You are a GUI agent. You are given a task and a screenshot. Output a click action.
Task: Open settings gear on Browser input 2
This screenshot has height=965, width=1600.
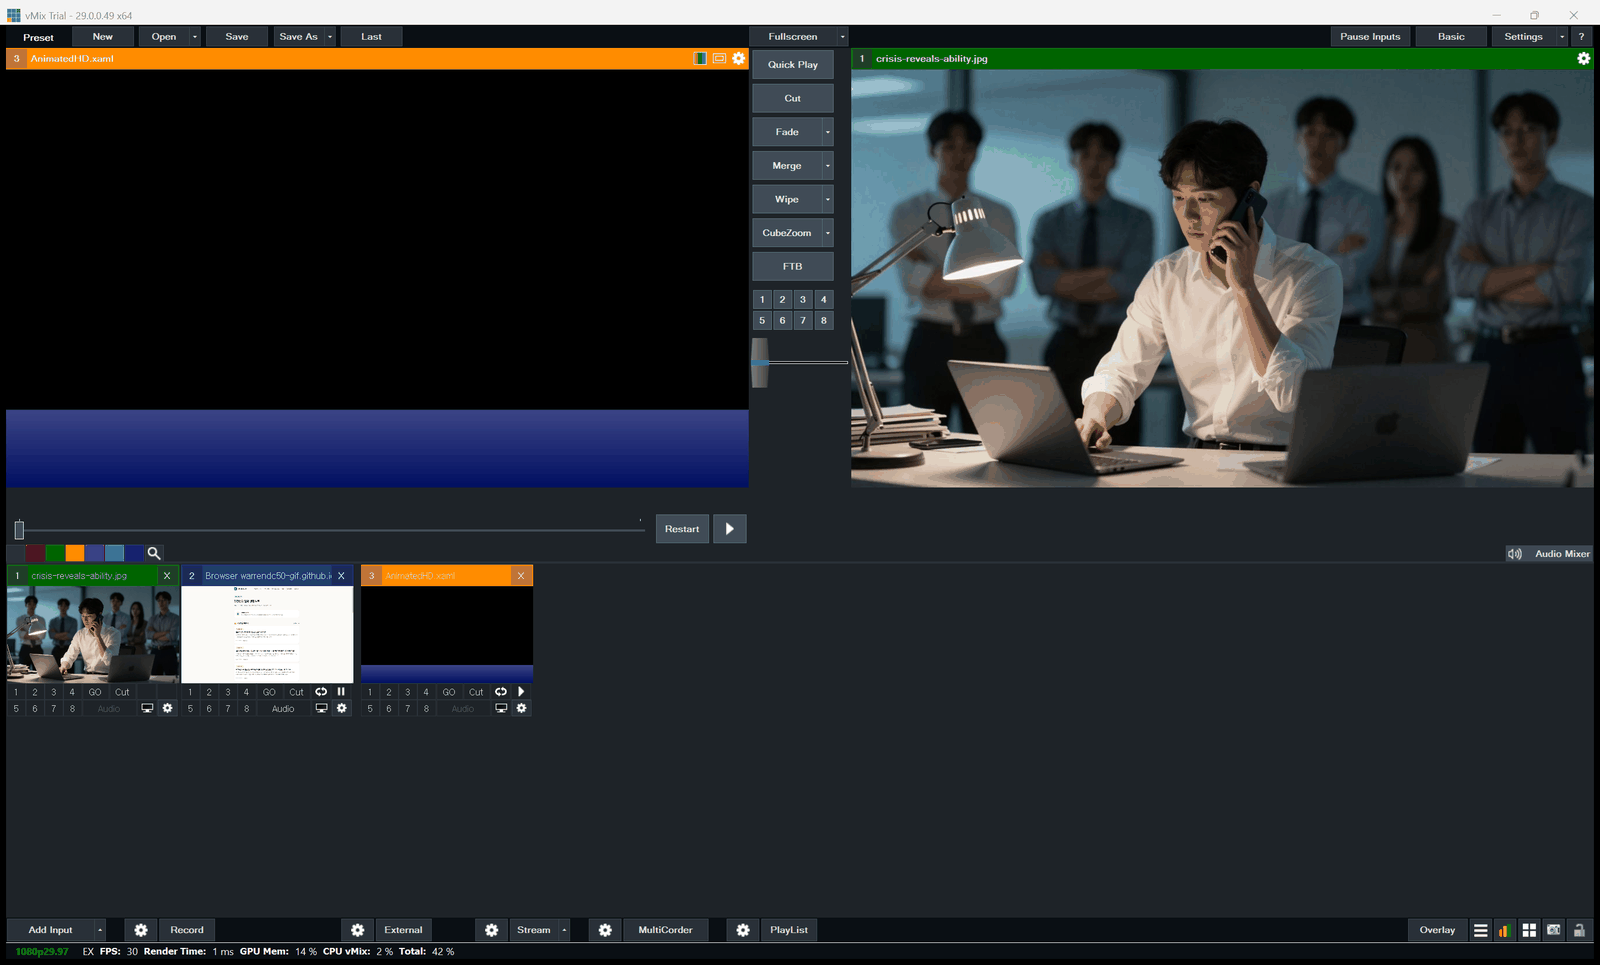342,708
